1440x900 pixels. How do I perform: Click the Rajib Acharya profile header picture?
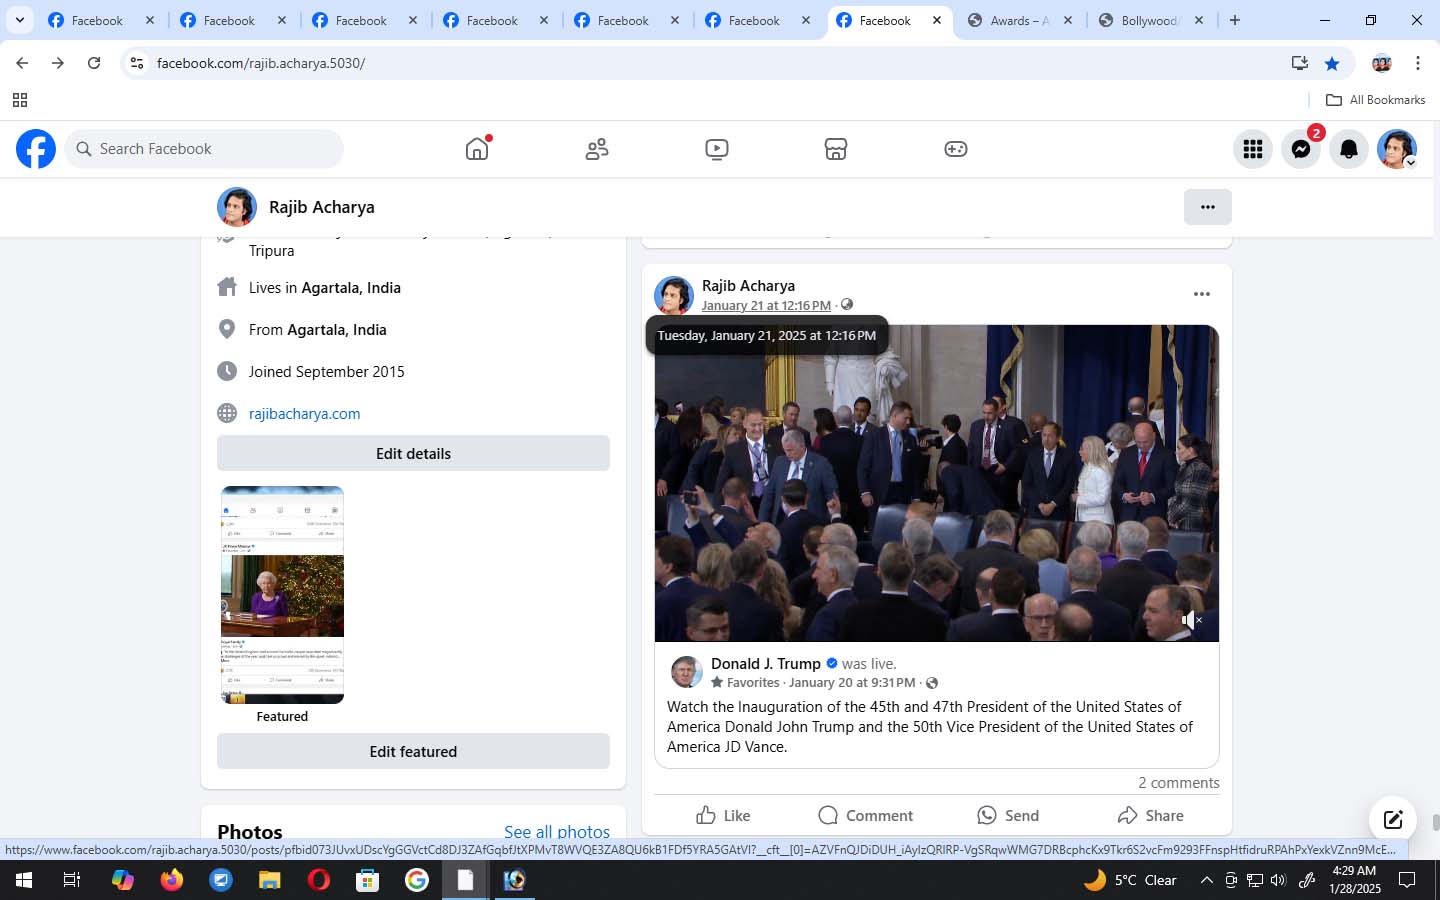click(x=237, y=207)
